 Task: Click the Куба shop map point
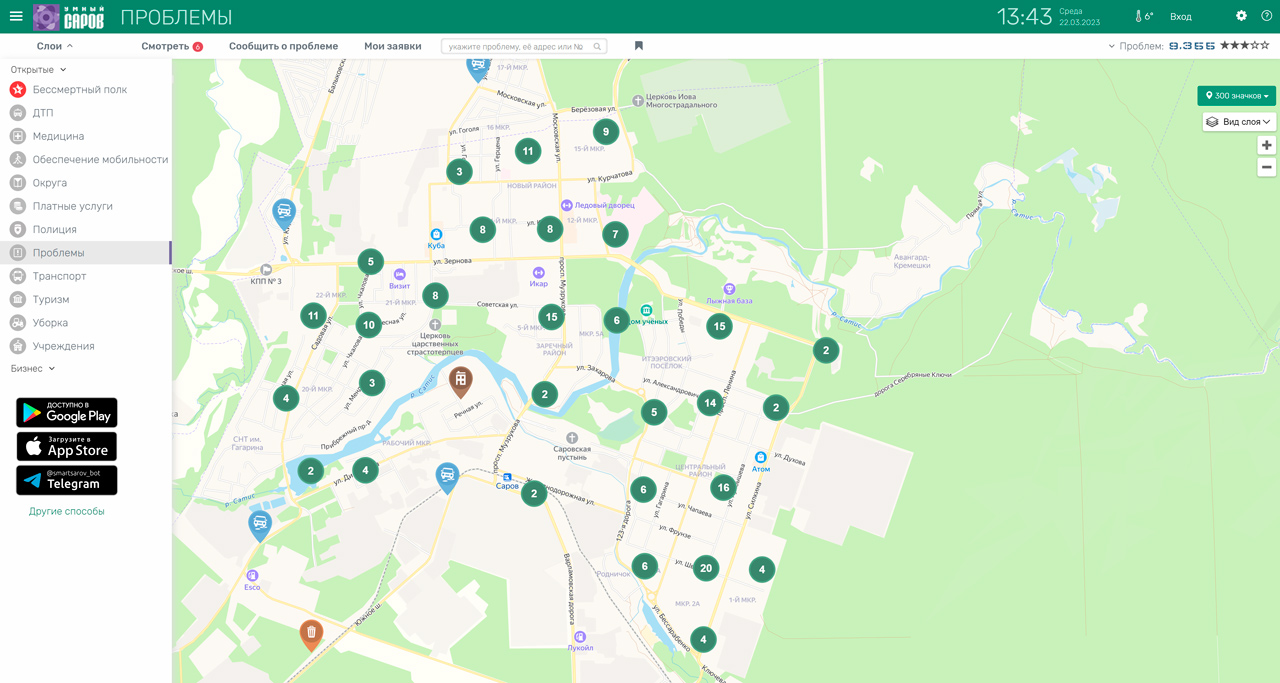pyautogui.click(x=436, y=234)
